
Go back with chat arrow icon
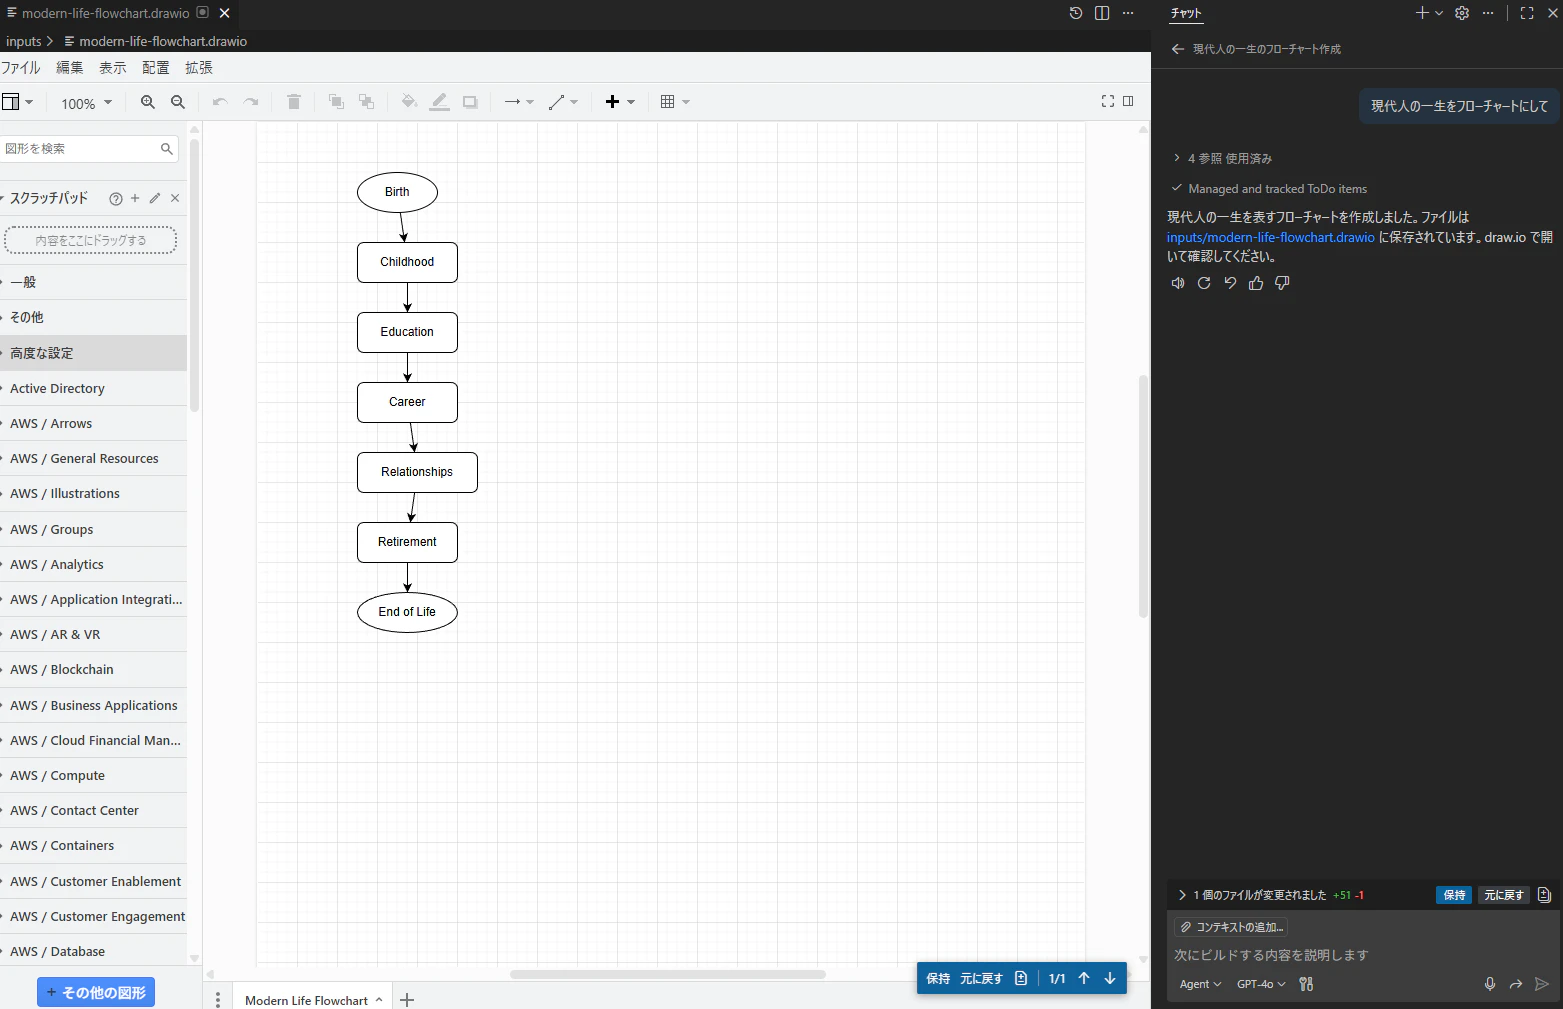click(1178, 49)
